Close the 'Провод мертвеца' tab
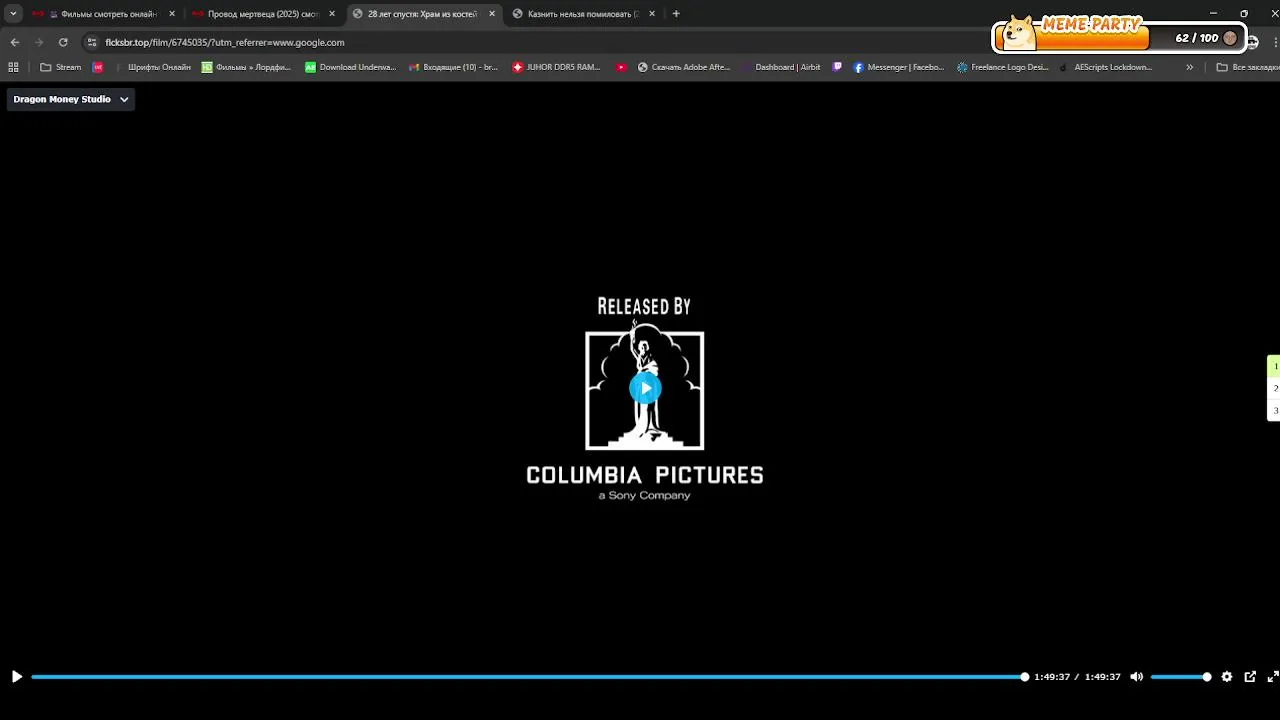 (332, 14)
